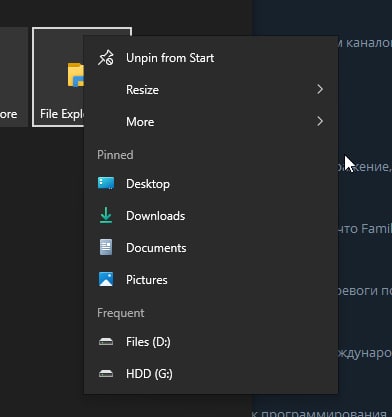Click the blue Desktop monitor icon
The width and height of the screenshot is (392, 417).
pyautogui.click(x=106, y=183)
